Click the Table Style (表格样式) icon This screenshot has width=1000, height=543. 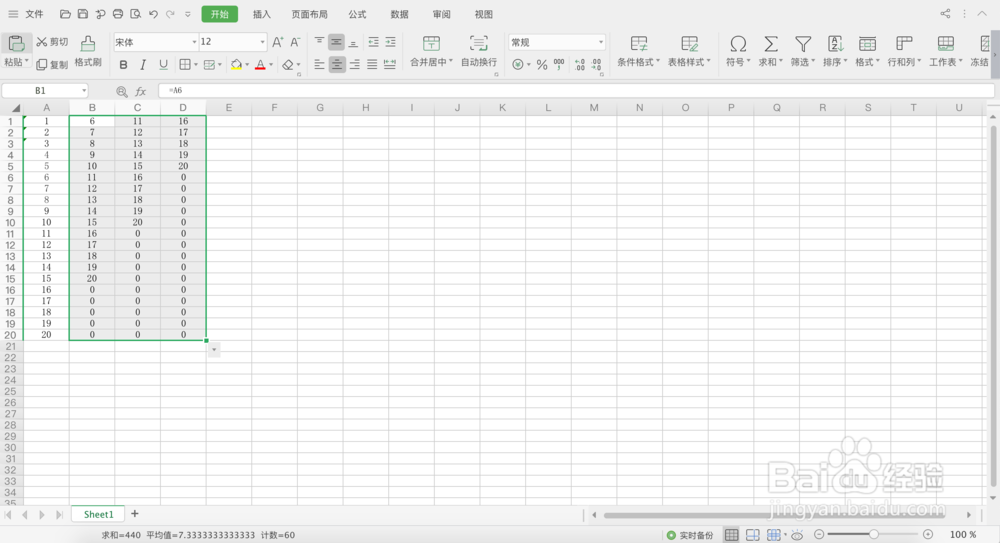689,43
